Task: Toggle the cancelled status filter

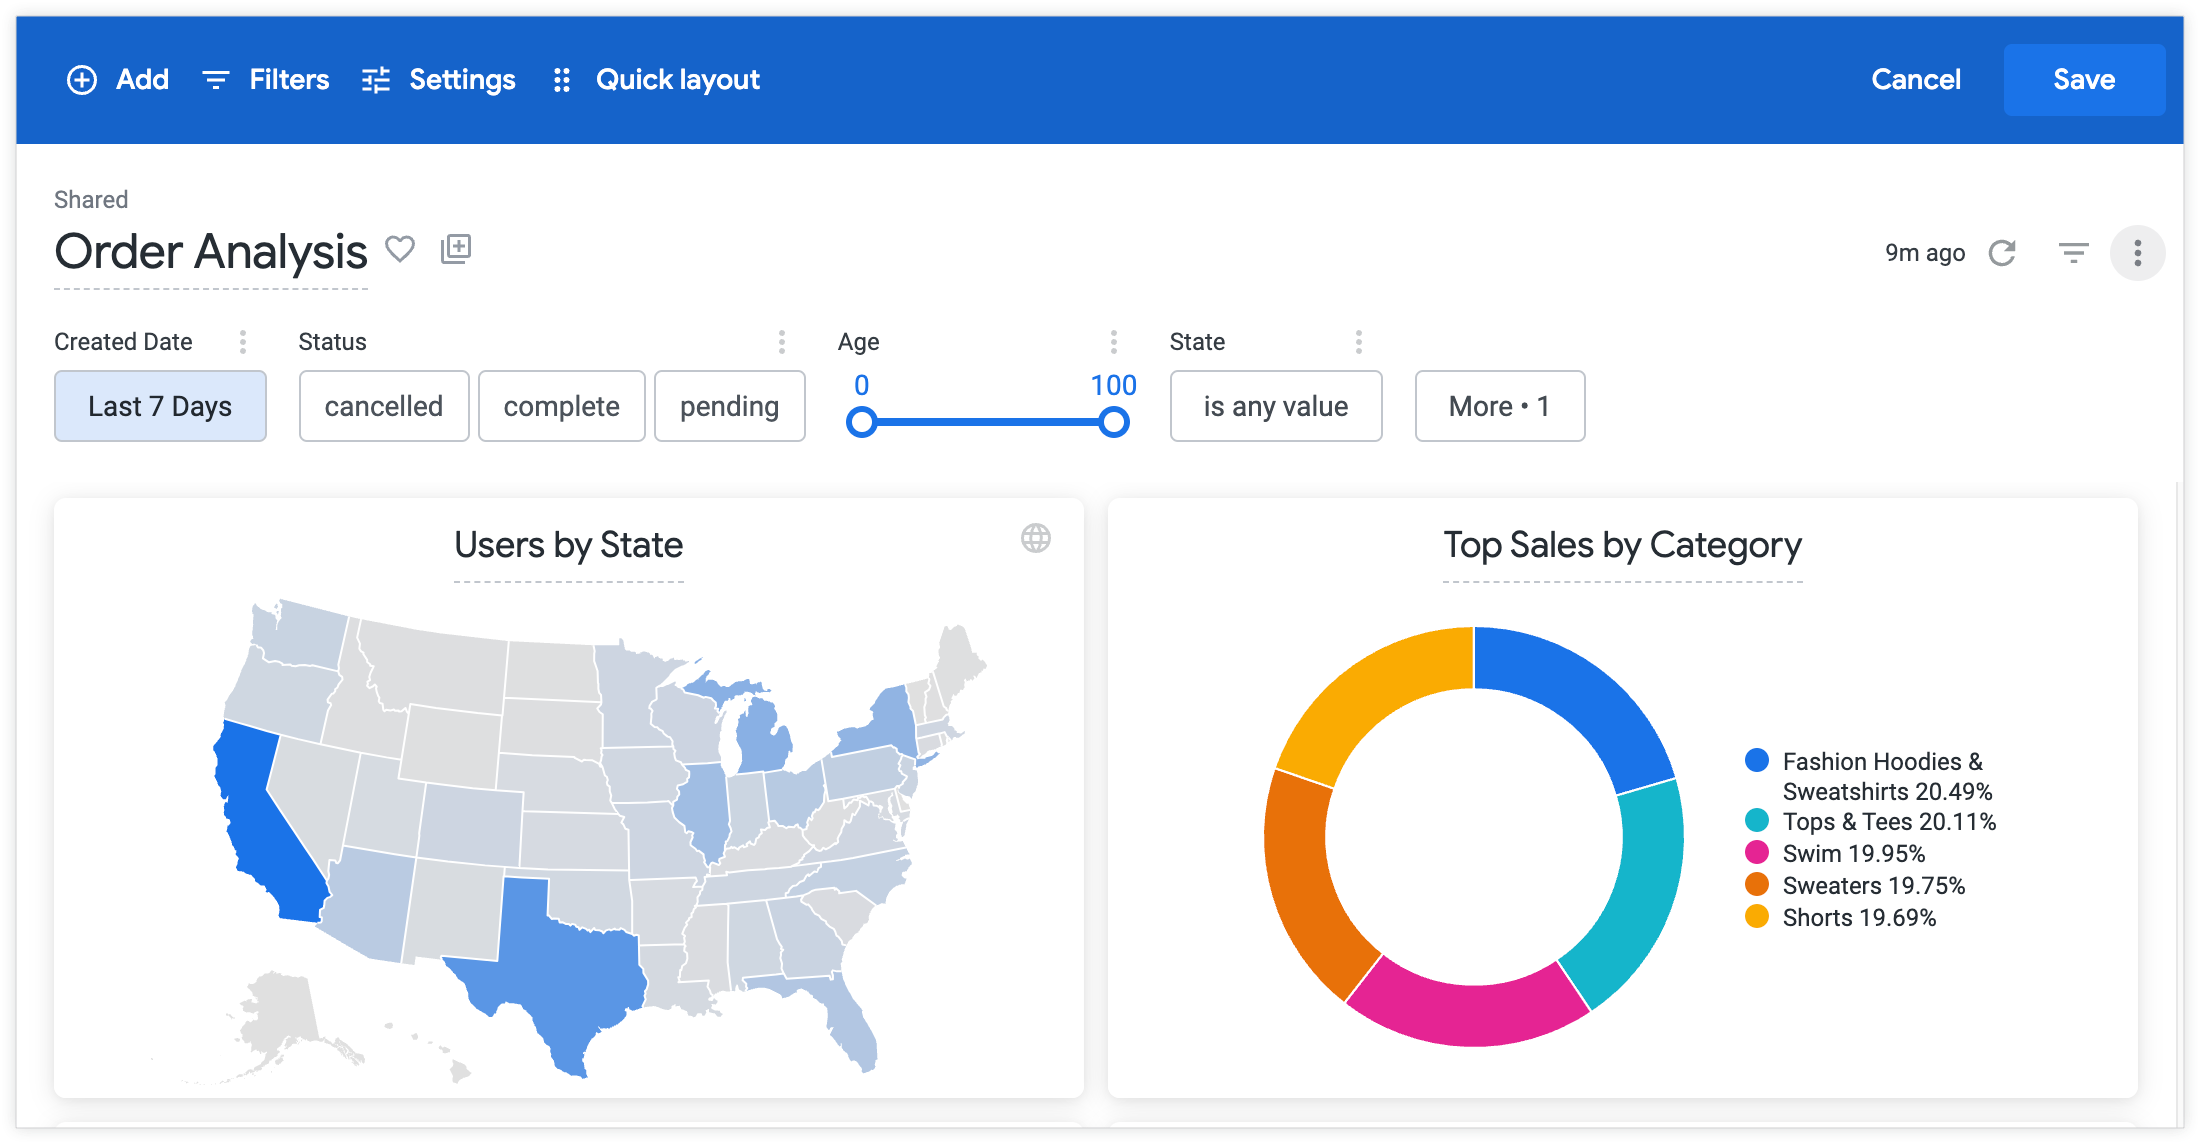Action: (383, 406)
